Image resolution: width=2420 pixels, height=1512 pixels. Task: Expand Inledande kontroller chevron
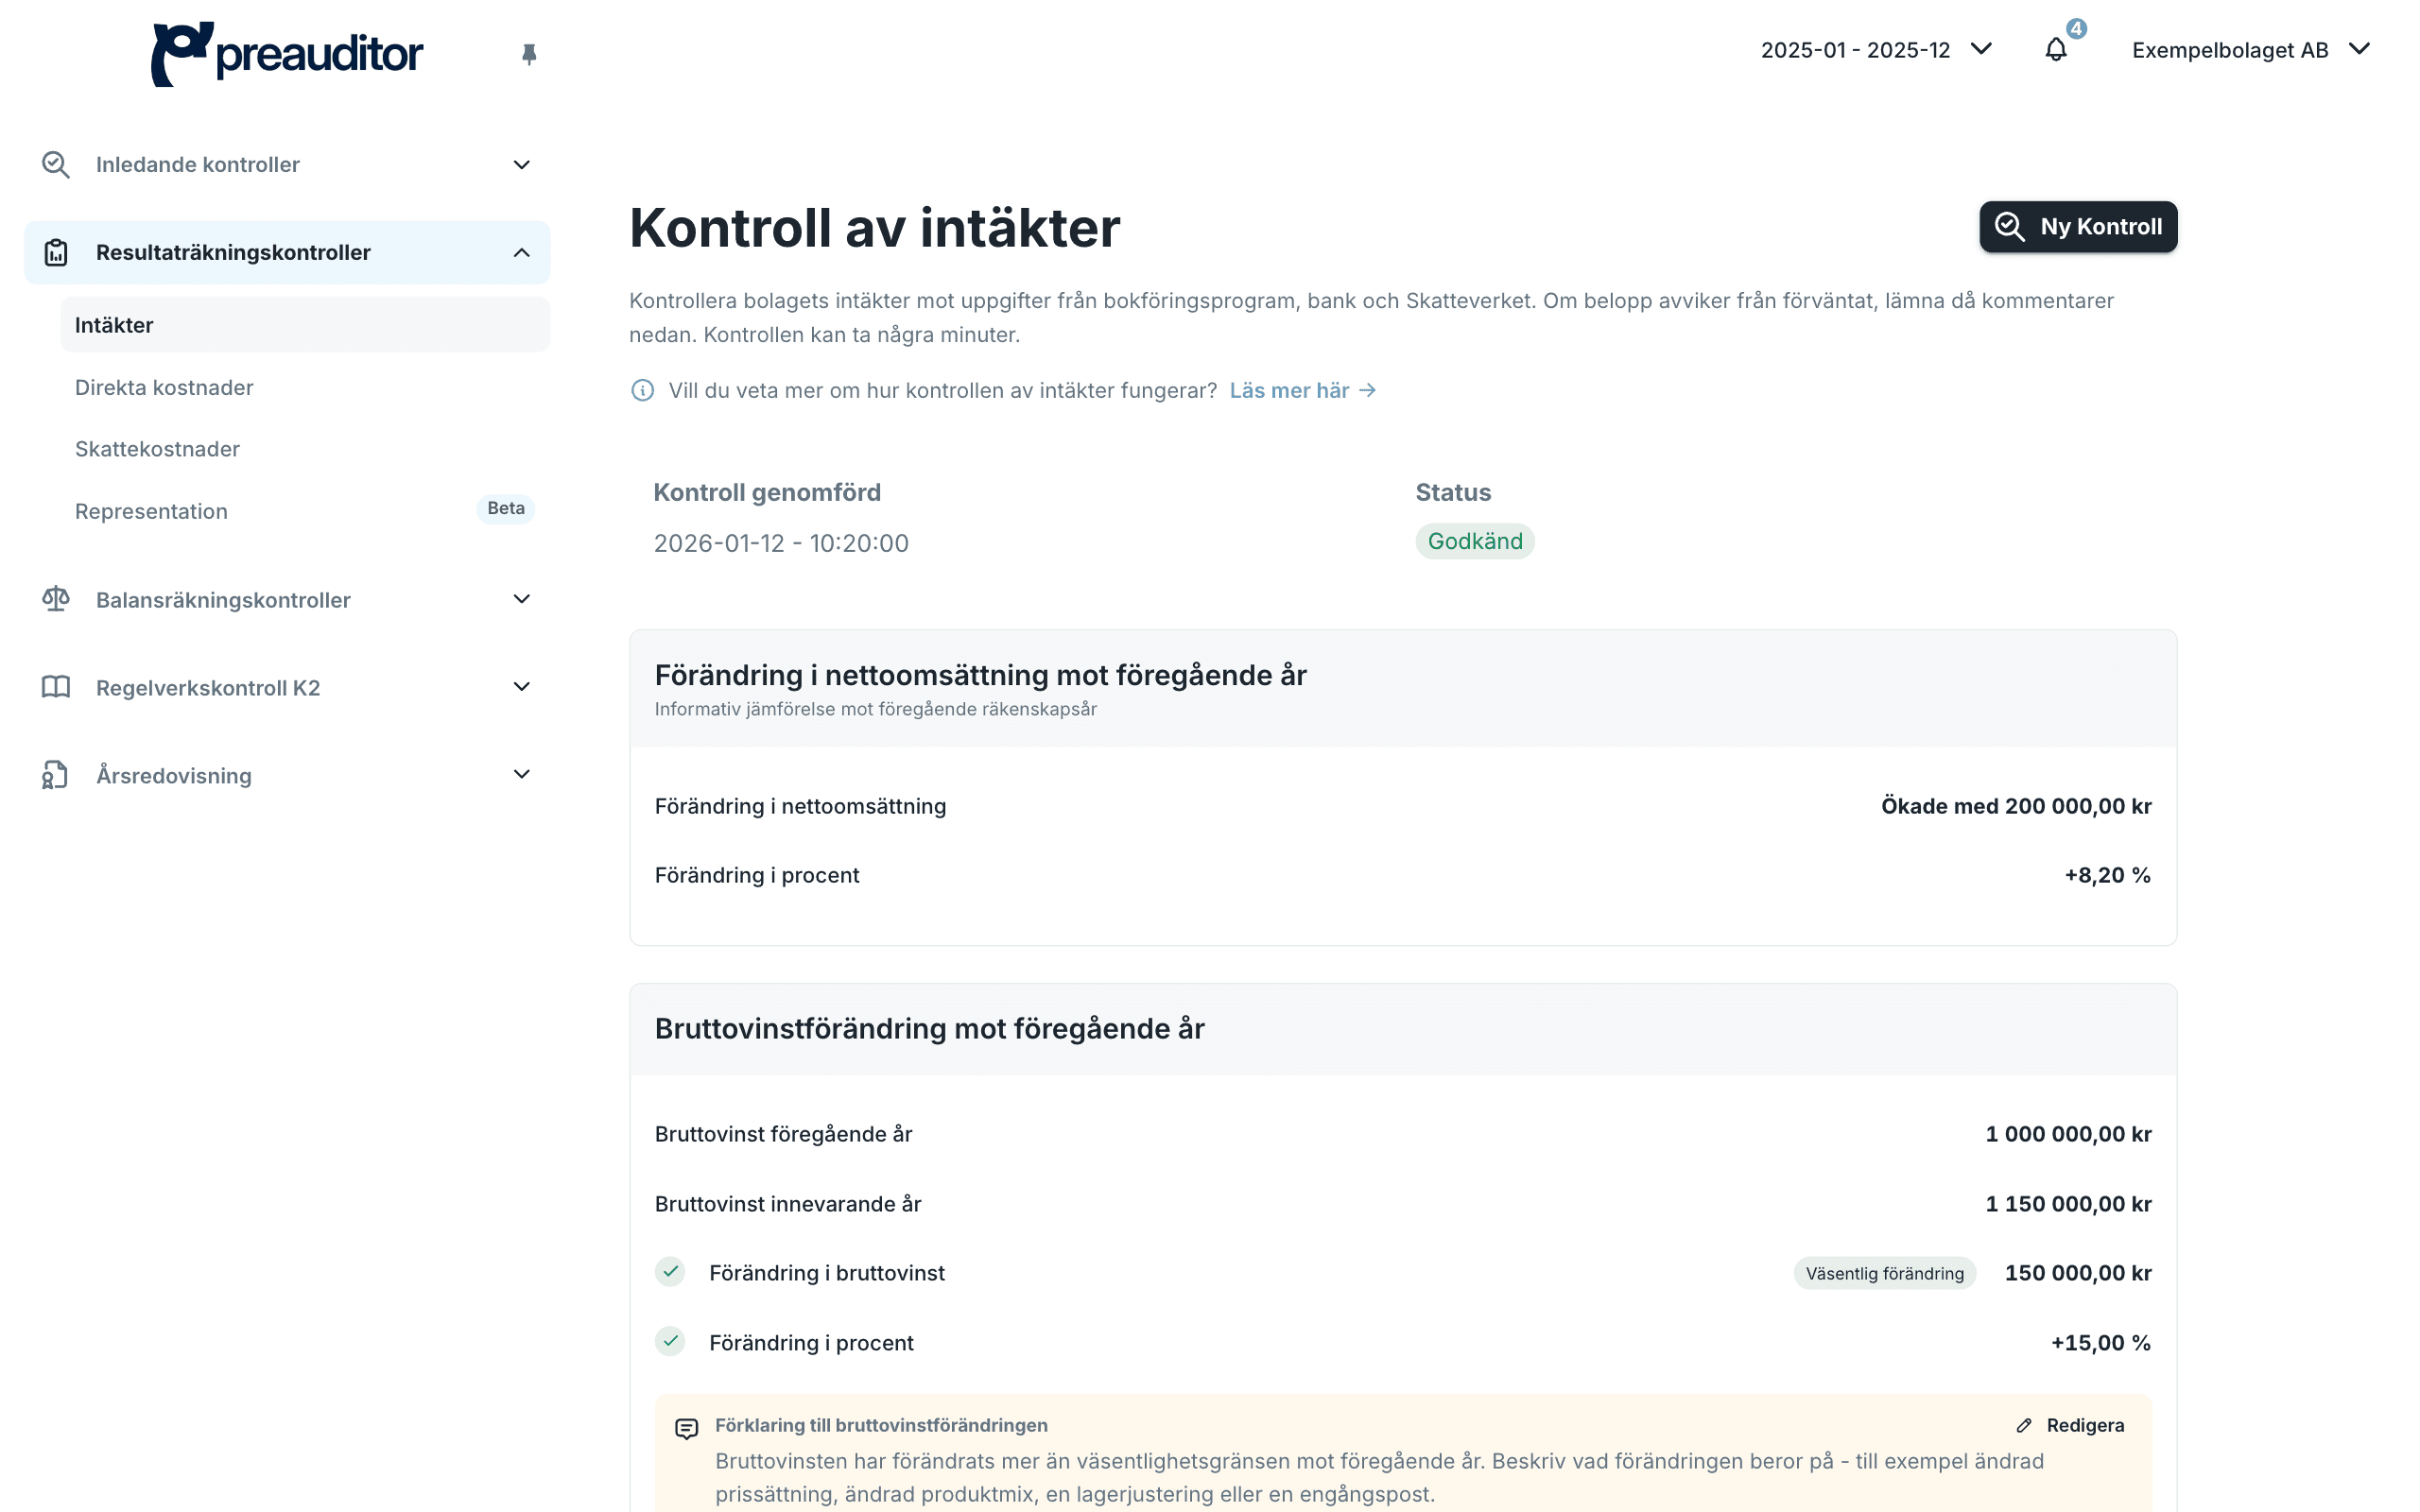(x=521, y=164)
